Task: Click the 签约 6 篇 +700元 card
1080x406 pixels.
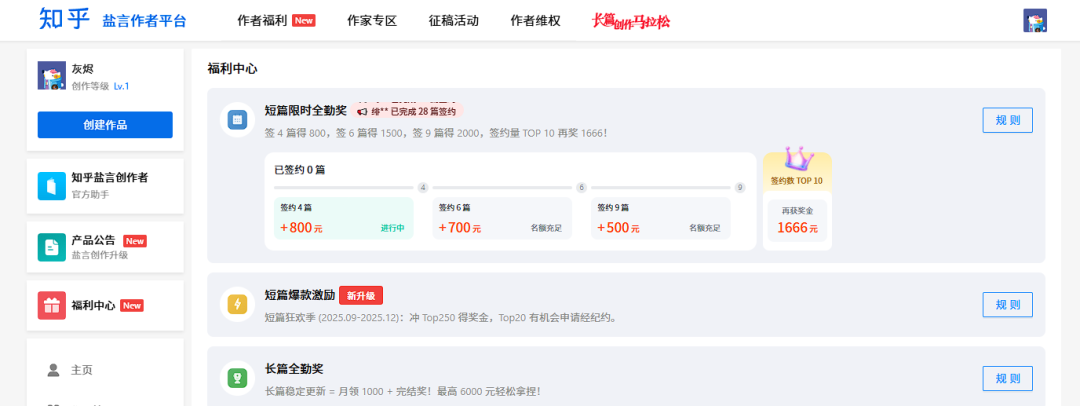Action: (502, 219)
